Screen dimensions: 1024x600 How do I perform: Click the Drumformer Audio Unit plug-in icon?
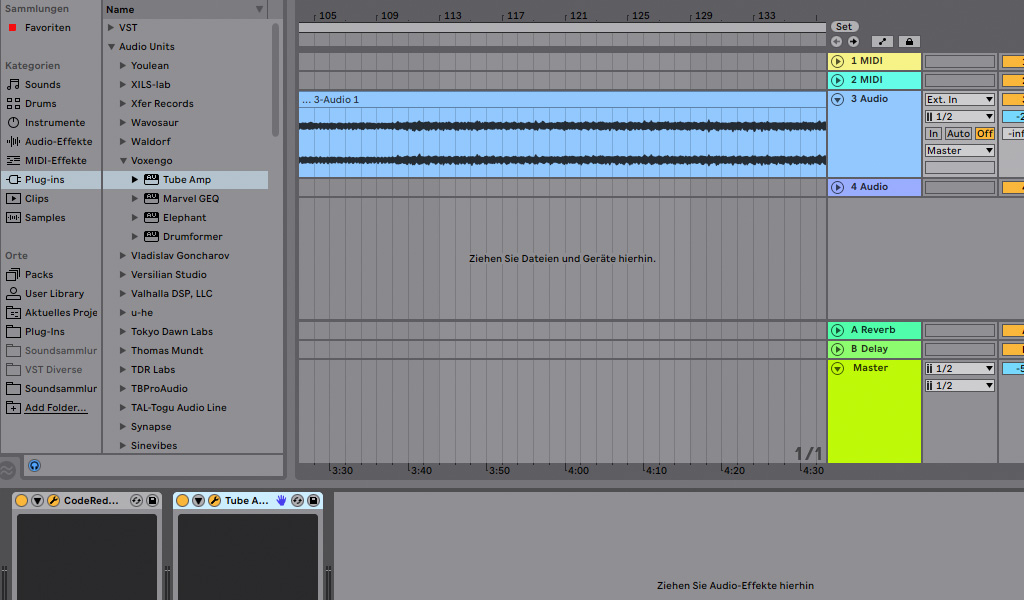[x=152, y=236]
